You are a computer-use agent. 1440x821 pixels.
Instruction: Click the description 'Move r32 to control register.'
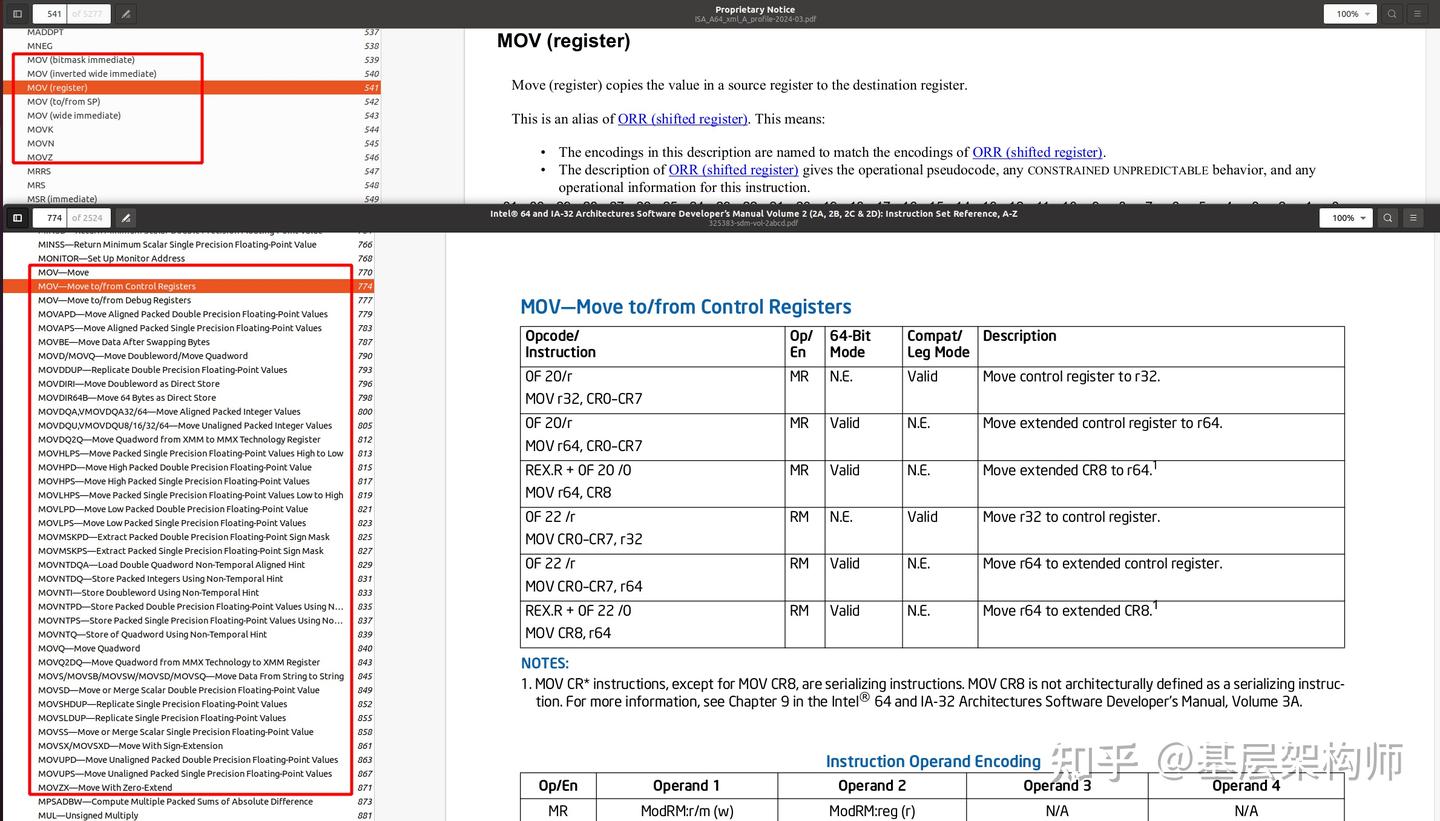pyautogui.click(x=1071, y=517)
